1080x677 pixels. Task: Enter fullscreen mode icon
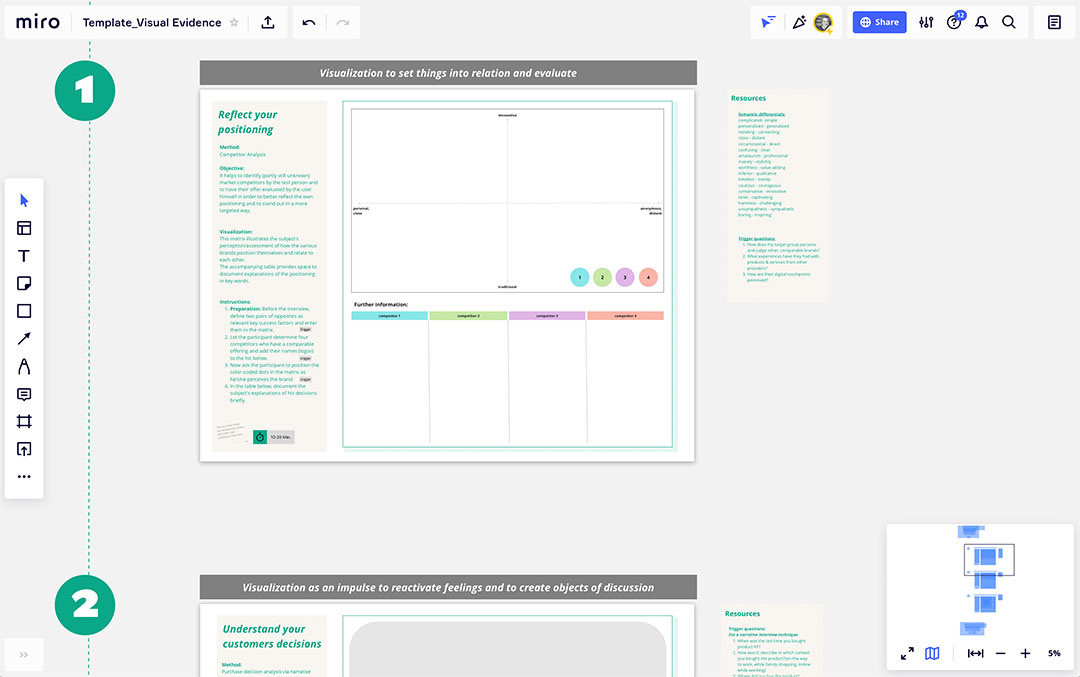(x=907, y=654)
